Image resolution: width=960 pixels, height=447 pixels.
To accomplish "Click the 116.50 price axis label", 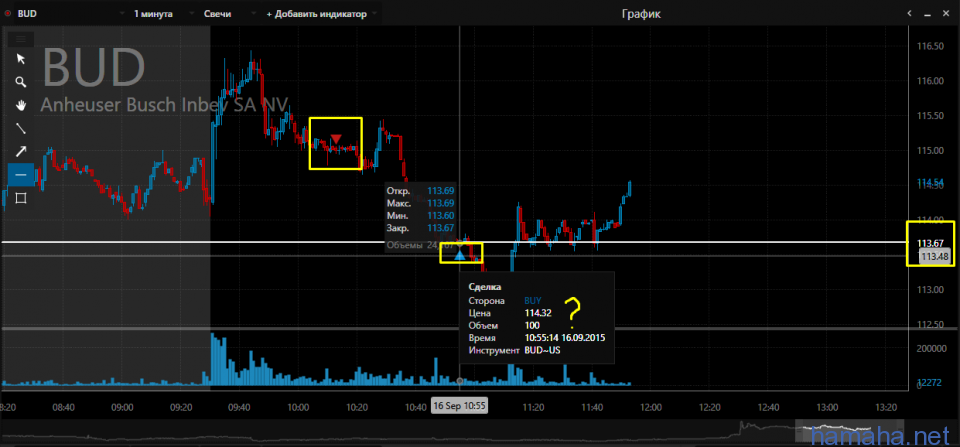I will coord(930,46).
